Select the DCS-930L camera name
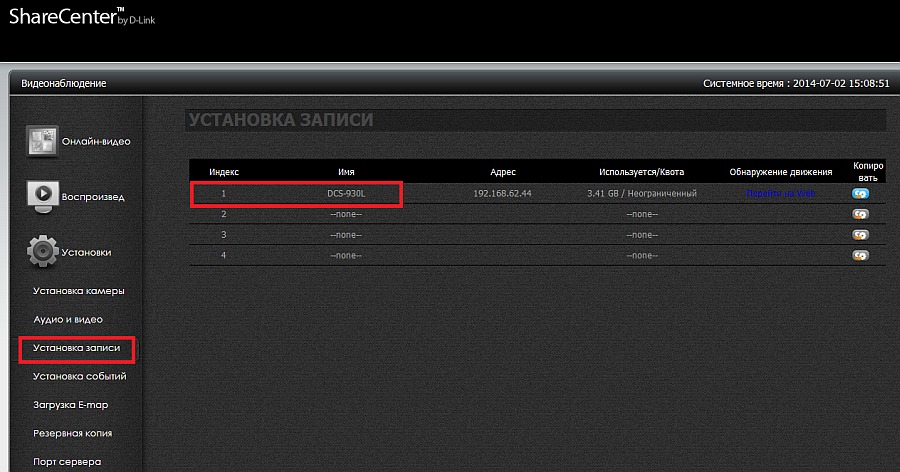The width and height of the screenshot is (900, 472). pyautogui.click(x=346, y=193)
